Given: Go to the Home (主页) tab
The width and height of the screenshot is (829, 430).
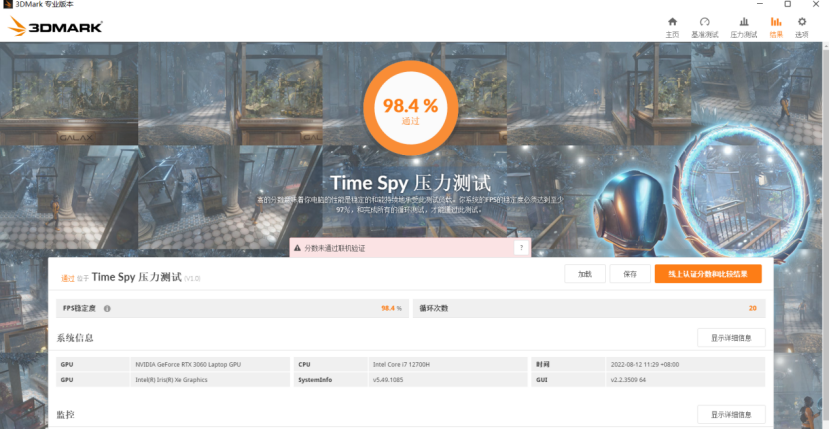Looking at the screenshot, I should point(672,28).
